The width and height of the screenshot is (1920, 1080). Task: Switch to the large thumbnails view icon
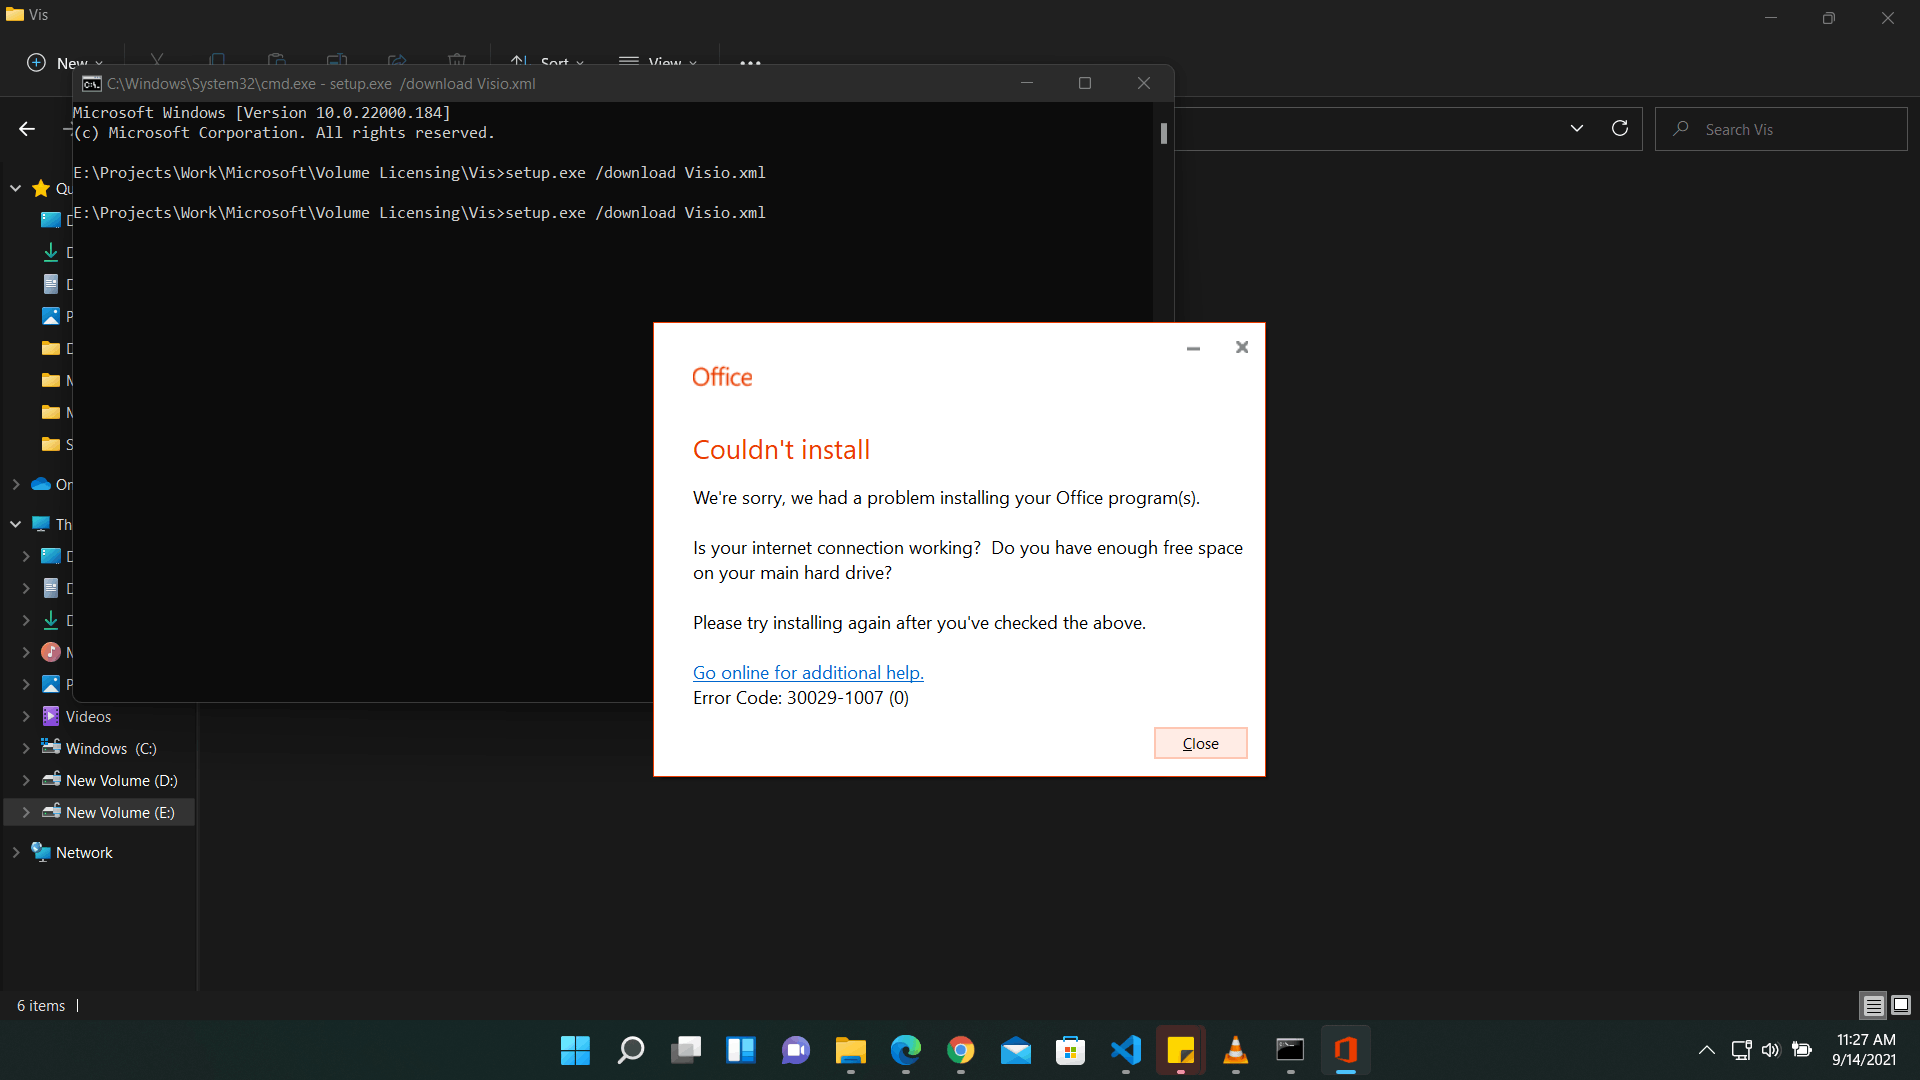point(1901,1005)
